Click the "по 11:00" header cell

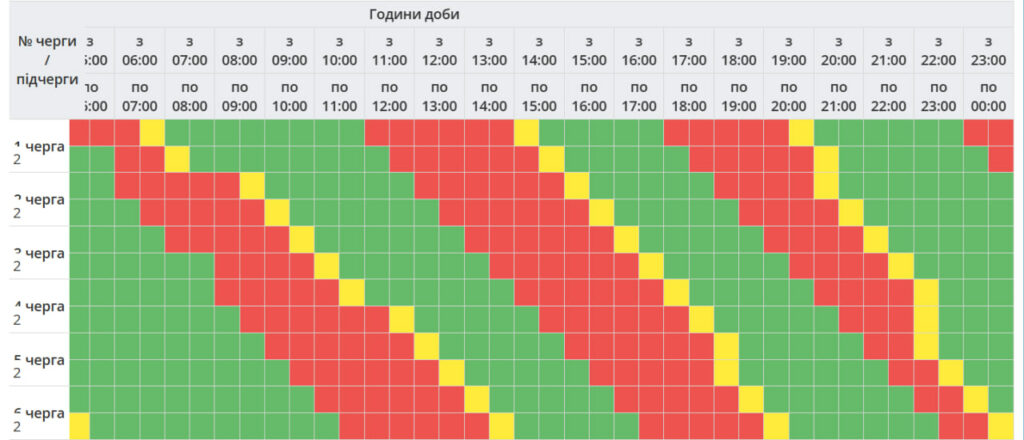coord(339,96)
